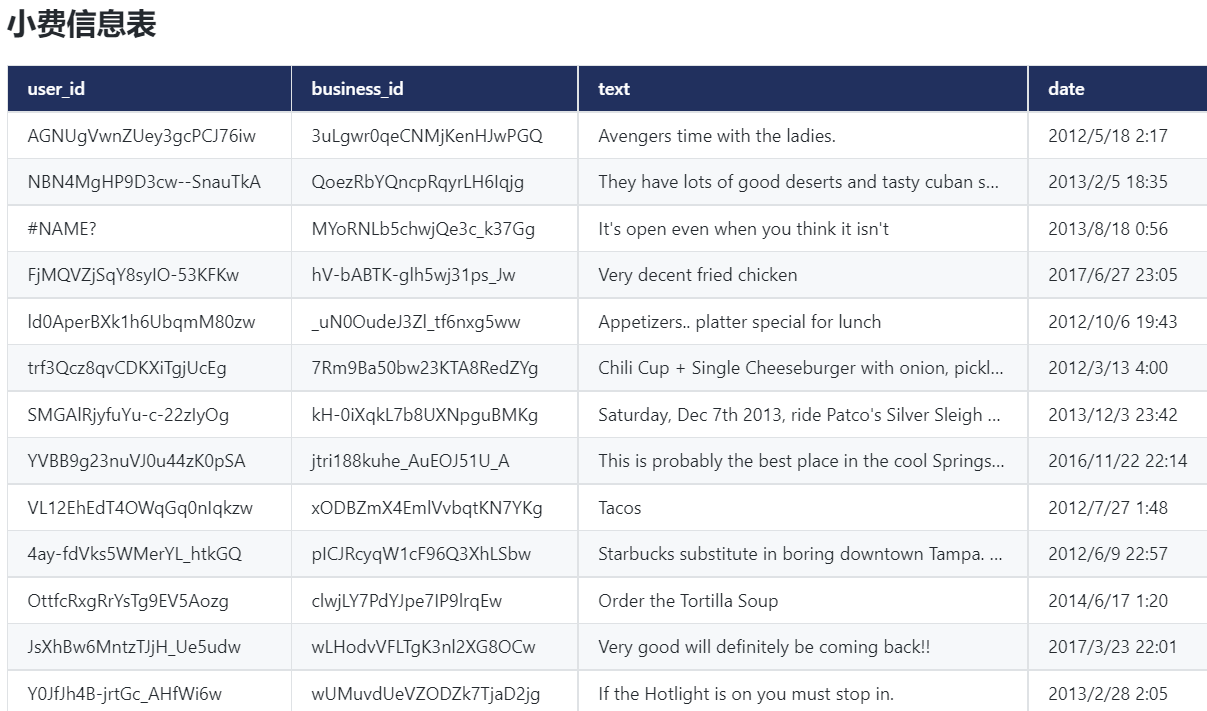Click business ID QoezRbYQncpRqyrLH6Iqjg cell
Screen dimensions: 1207x711
(417, 182)
